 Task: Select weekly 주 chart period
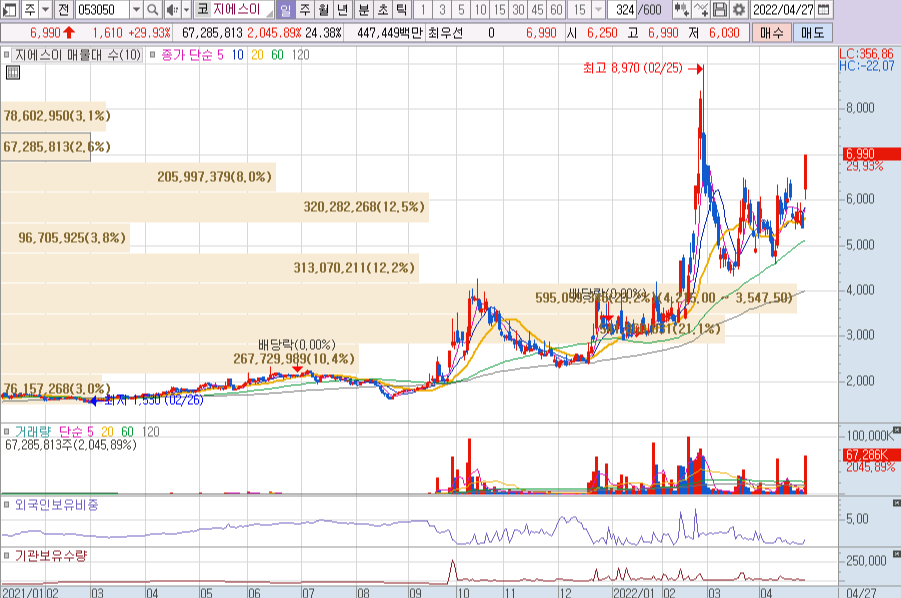305,9
